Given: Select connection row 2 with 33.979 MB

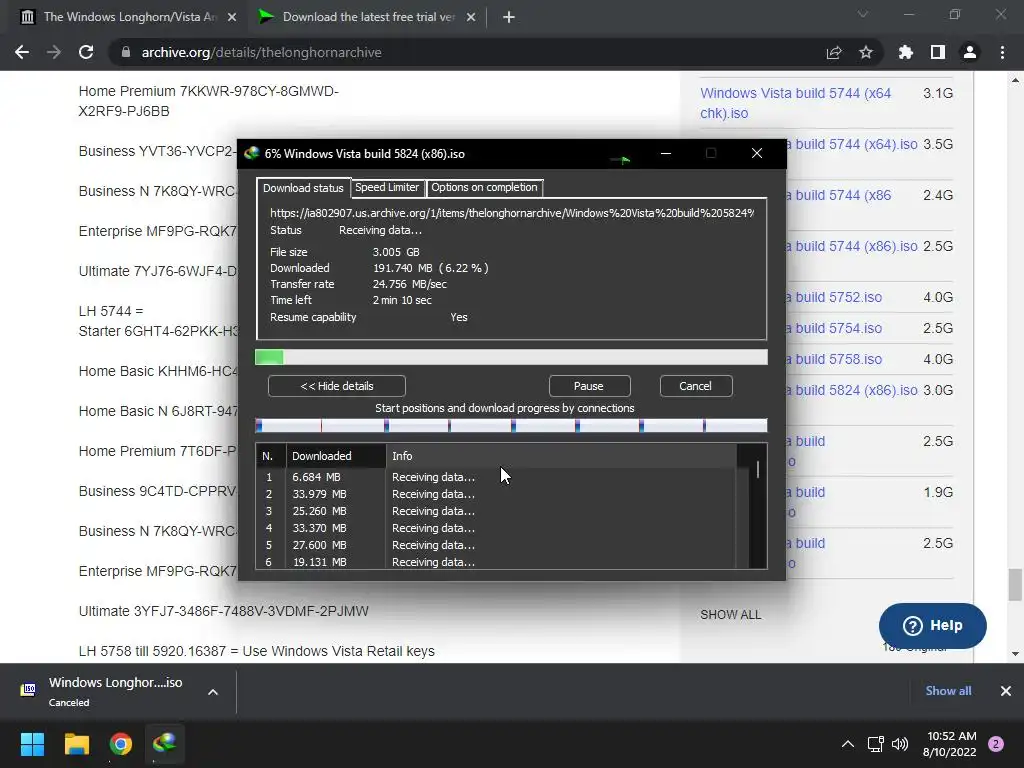Looking at the screenshot, I should pyautogui.click(x=496, y=494).
